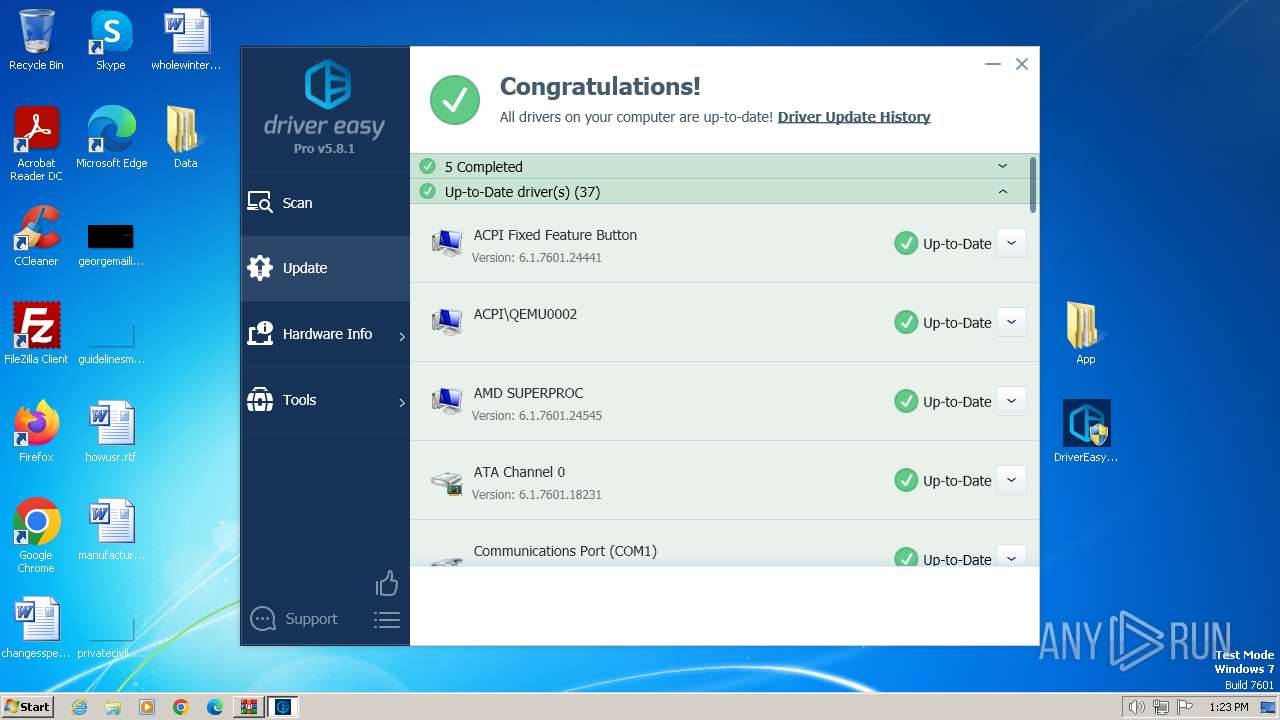Image resolution: width=1280 pixels, height=720 pixels.
Task: Open wholewinter Word document on desktop
Action: pyautogui.click(x=186, y=40)
